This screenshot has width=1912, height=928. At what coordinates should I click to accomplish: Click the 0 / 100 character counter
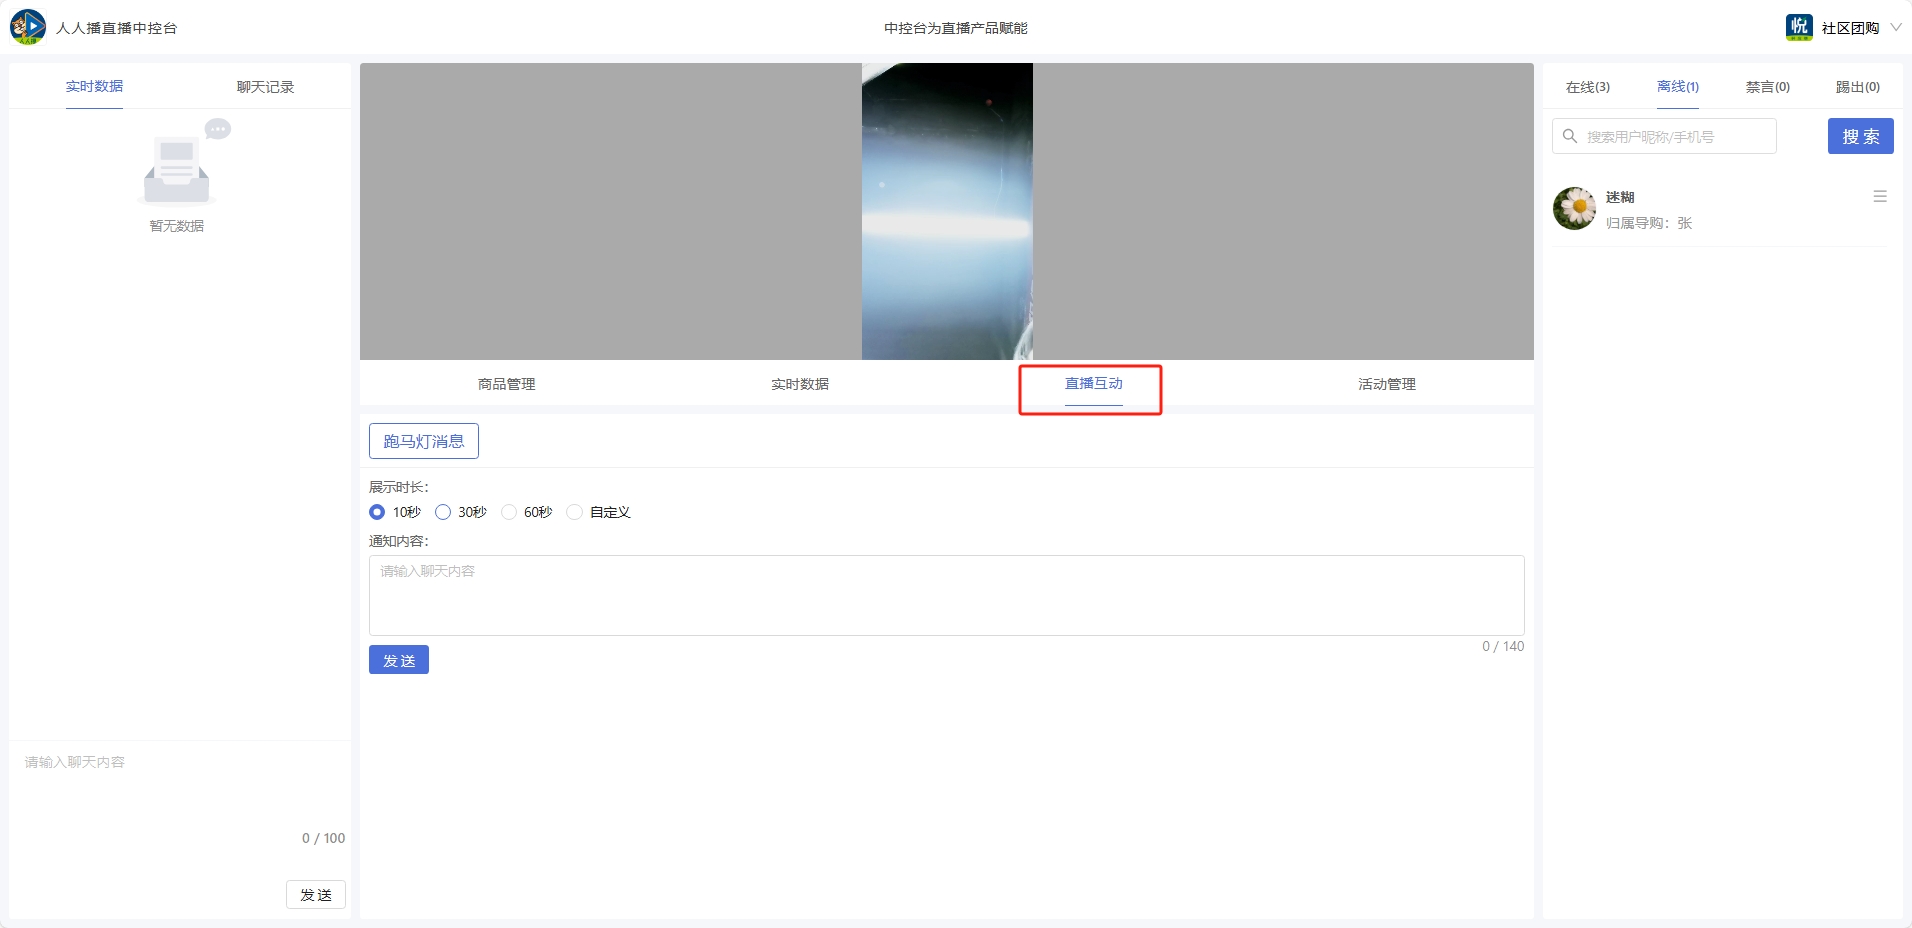coord(323,838)
